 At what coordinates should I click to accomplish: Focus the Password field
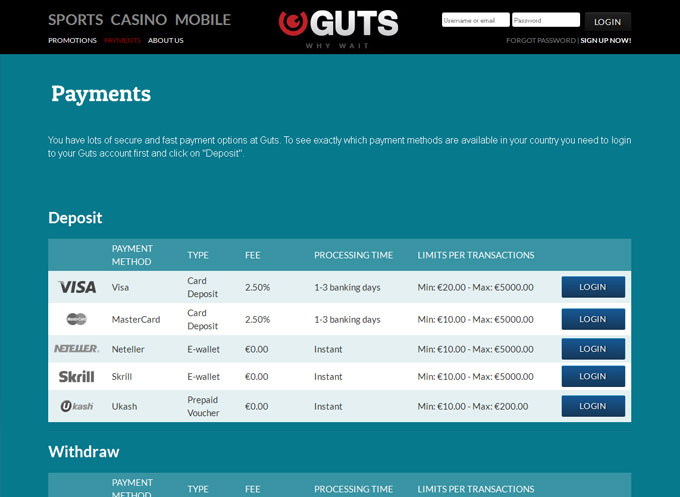click(546, 20)
